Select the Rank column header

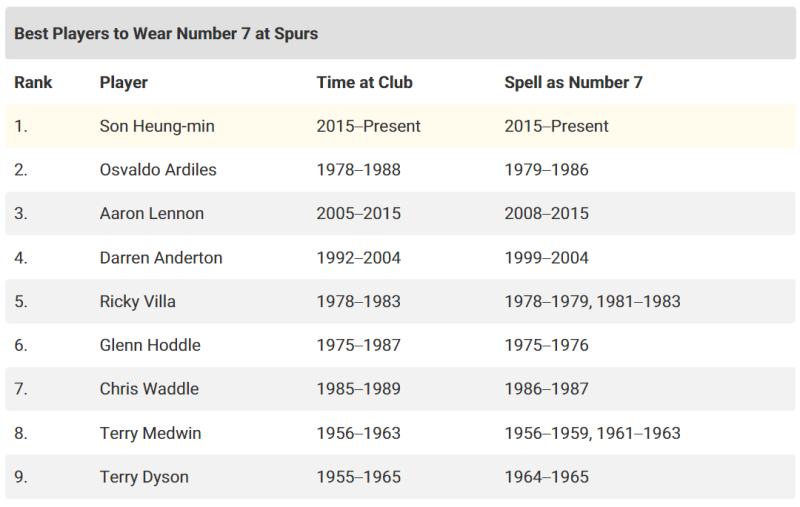[33, 82]
